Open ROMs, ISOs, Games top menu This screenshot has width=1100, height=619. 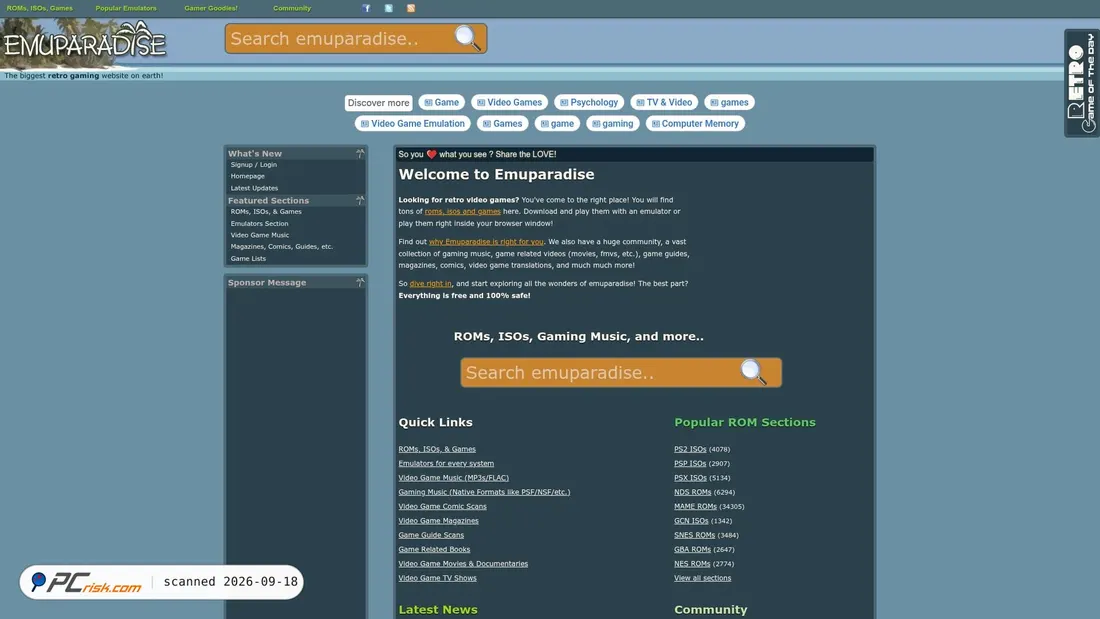tap(40, 8)
